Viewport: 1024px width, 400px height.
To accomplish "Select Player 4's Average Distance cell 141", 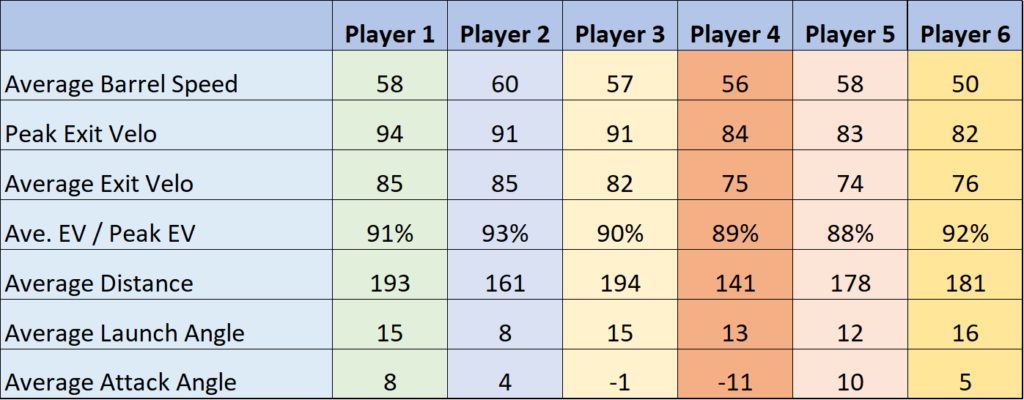I will (x=735, y=283).
